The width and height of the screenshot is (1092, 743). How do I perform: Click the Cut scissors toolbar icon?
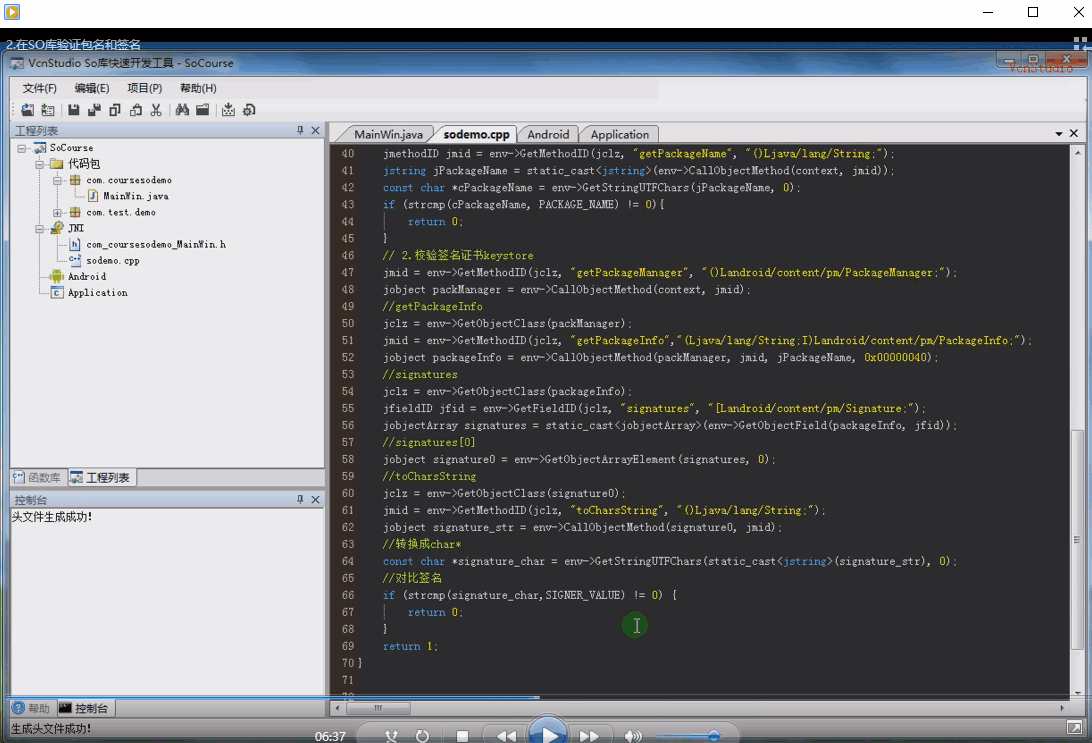pyautogui.click(x=155, y=110)
